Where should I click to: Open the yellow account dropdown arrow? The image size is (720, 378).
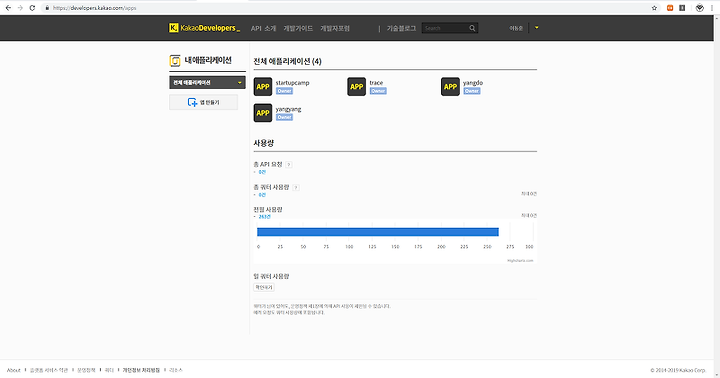pyautogui.click(x=536, y=28)
